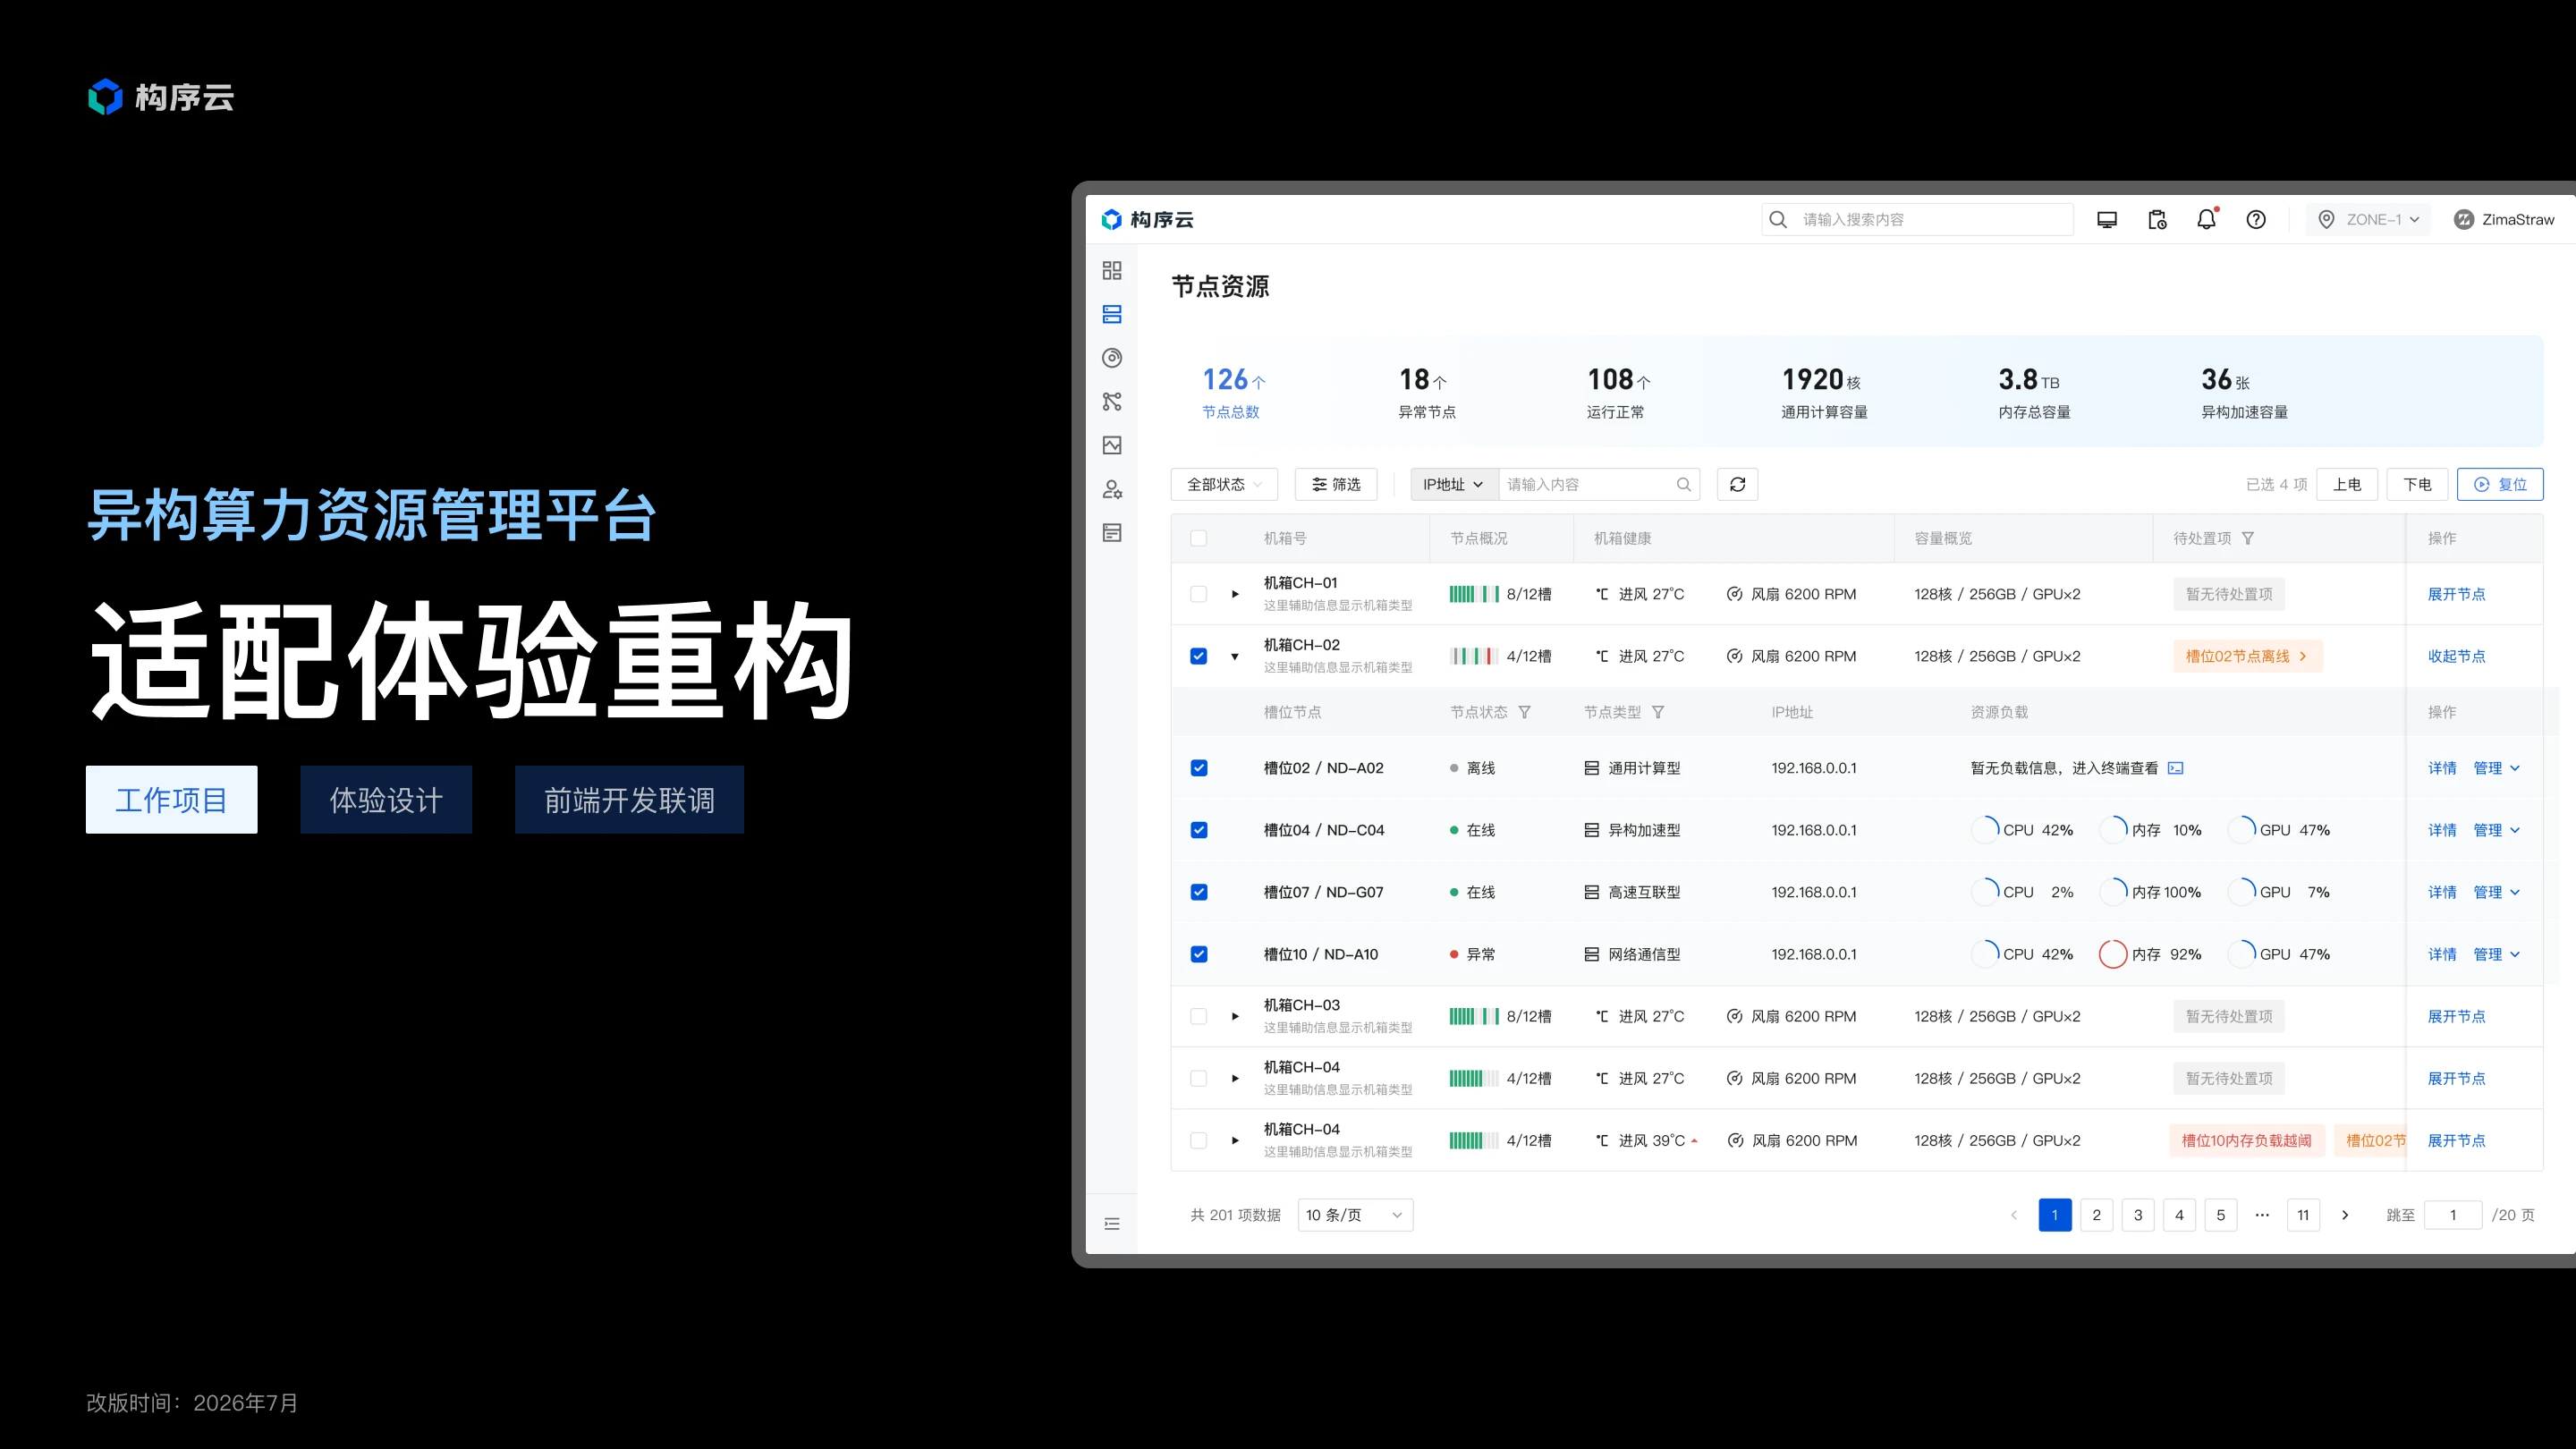Filter the 节点状态 column
This screenshot has width=2576, height=1449.
(1525, 712)
